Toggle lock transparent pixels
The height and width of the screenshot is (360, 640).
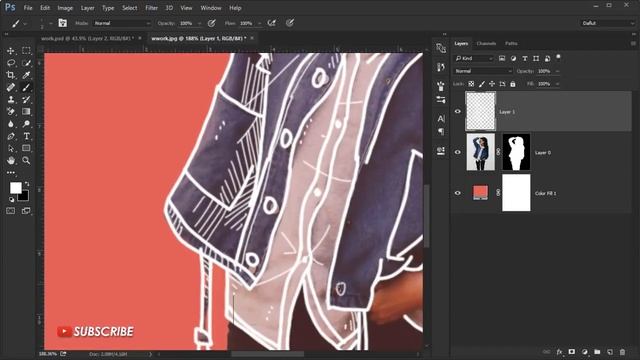click(x=471, y=84)
